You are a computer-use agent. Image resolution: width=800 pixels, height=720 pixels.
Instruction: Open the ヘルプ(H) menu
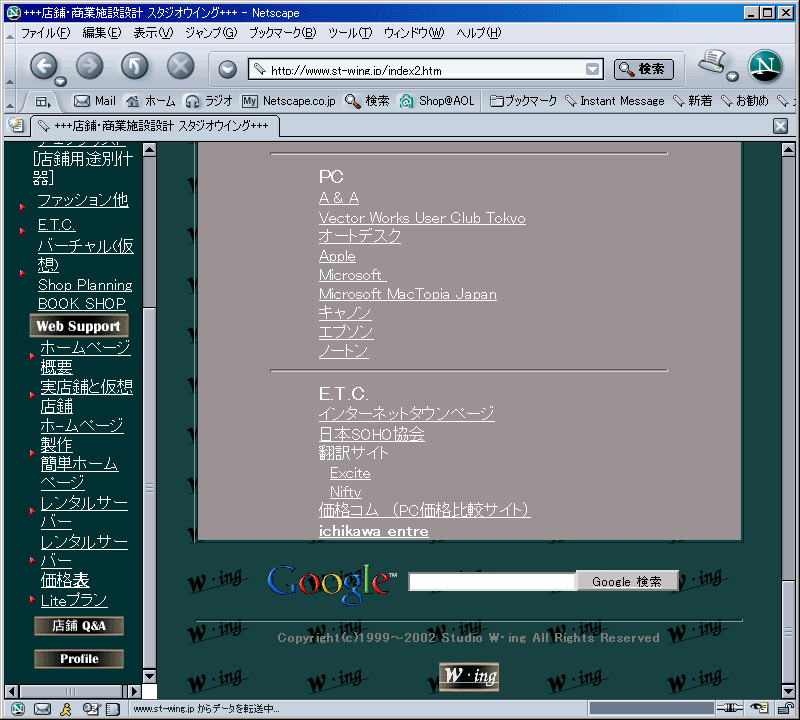[479, 33]
